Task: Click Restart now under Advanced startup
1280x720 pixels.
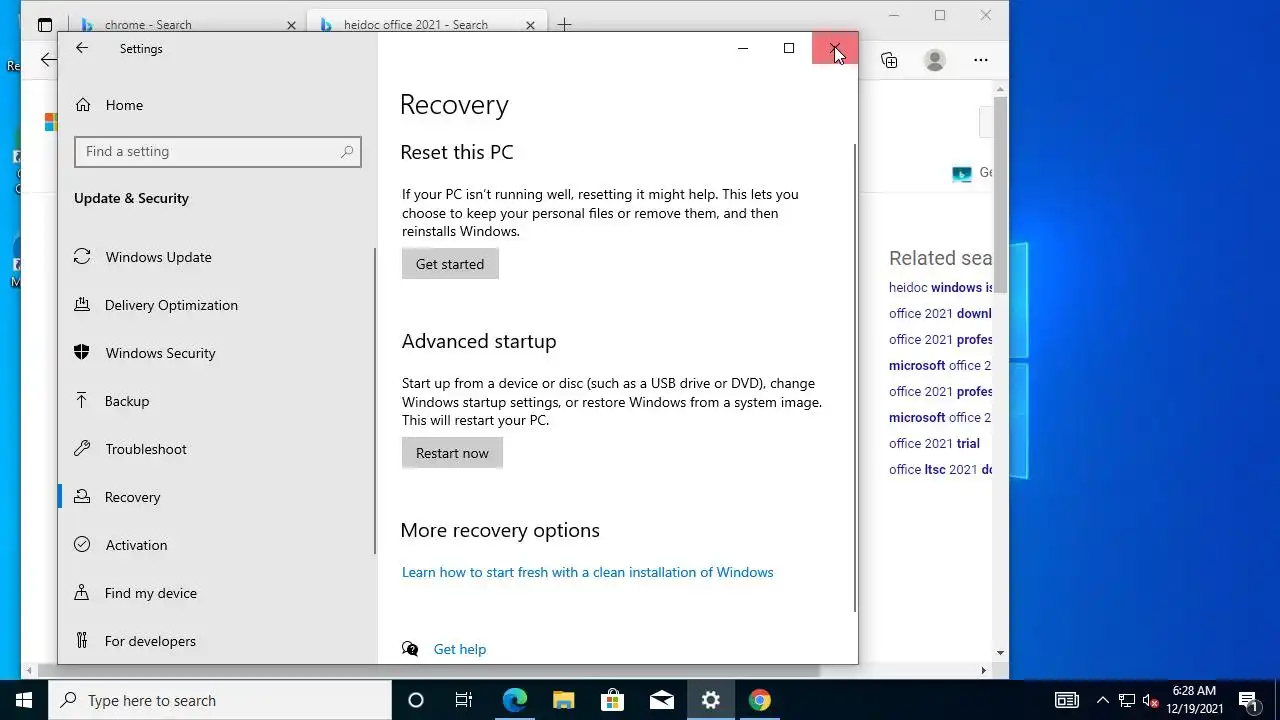Action: coord(452,453)
